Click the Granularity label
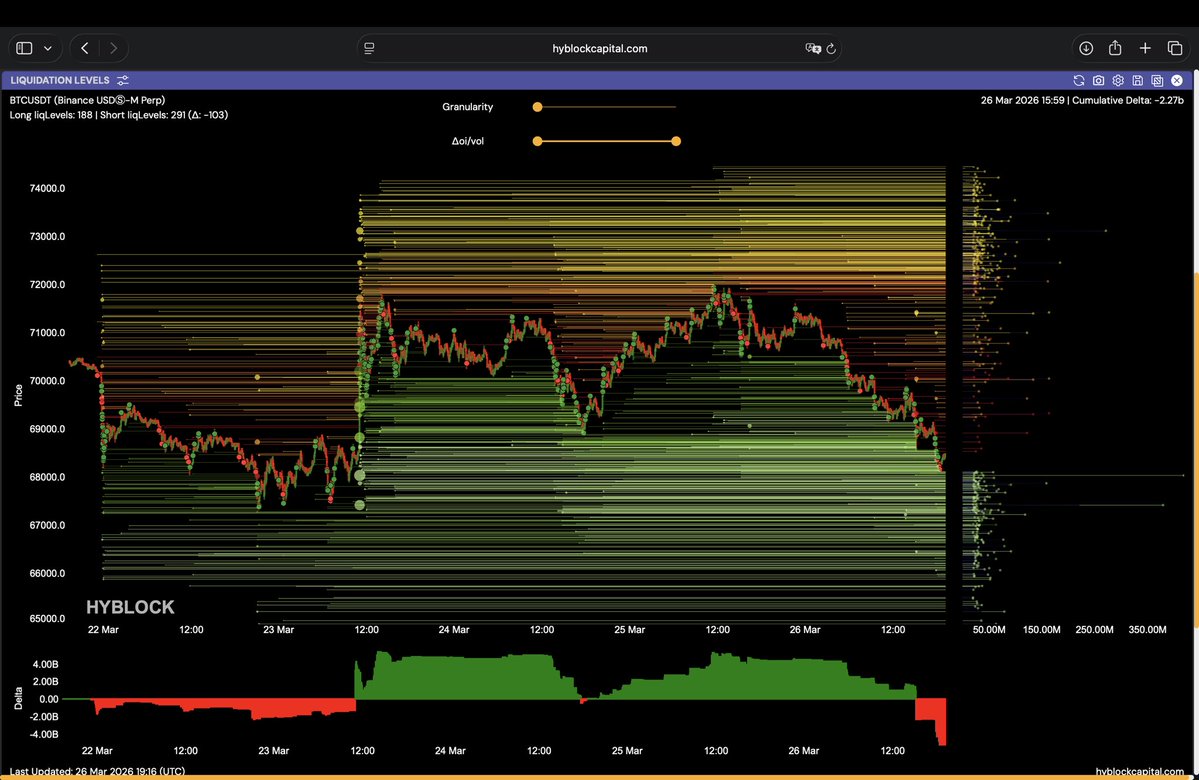Viewport: 1199px width, 780px height. tap(467, 107)
